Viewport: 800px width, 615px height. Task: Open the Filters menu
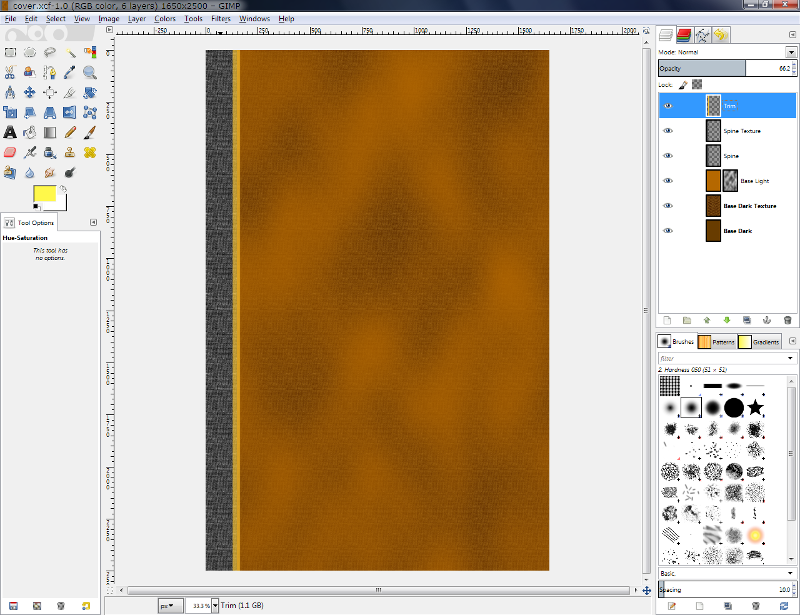pos(221,18)
